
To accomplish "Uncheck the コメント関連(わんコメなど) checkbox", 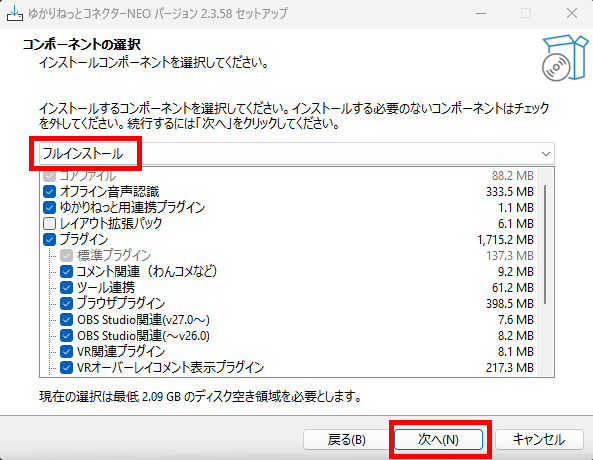I will click(x=67, y=271).
